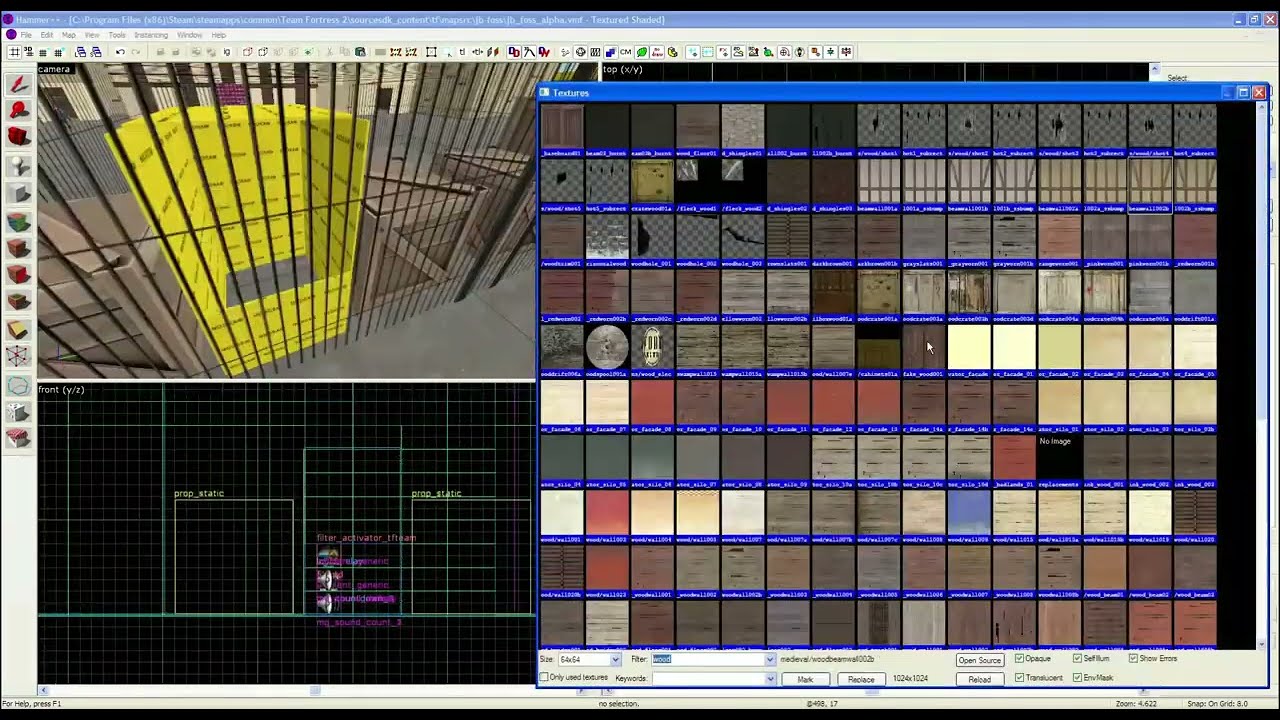Open the Map menu
This screenshot has height=720, width=1280.
68,35
